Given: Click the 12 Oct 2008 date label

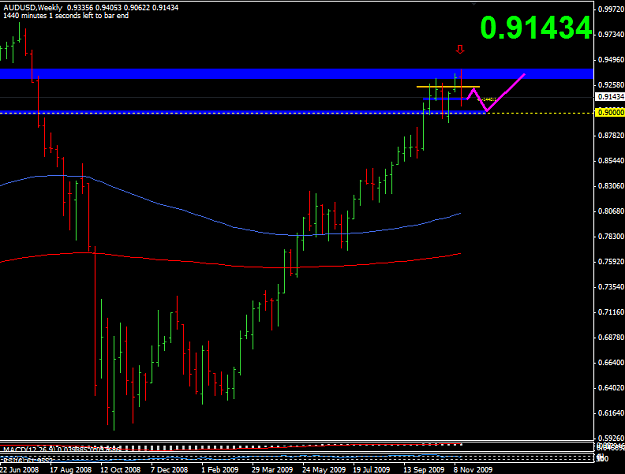Looking at the screenshot, I should 120,470.
